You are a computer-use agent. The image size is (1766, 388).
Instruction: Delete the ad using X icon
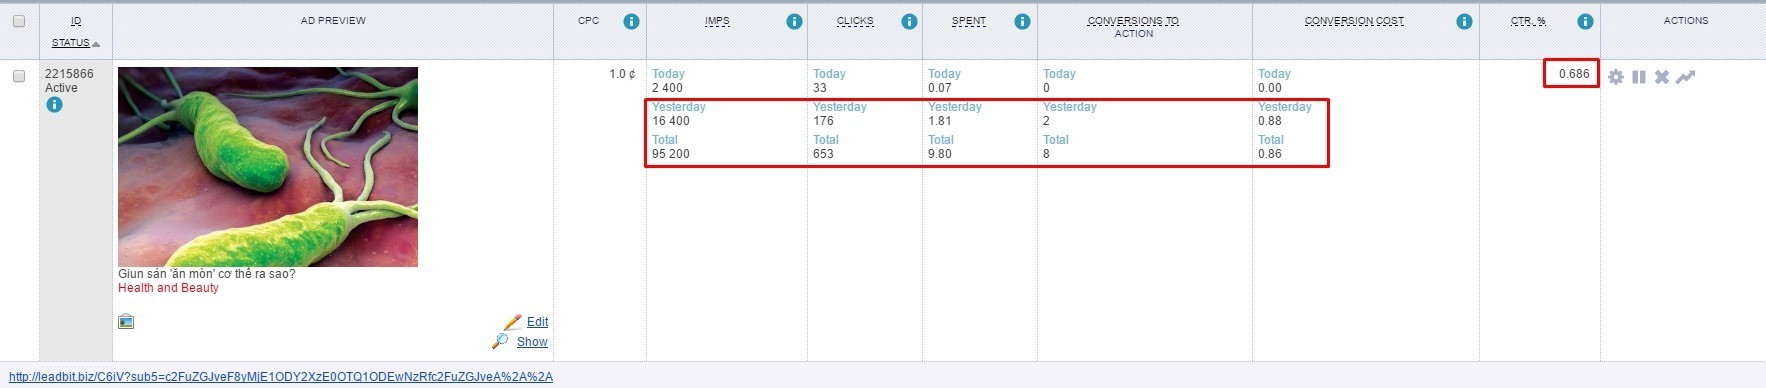[x=1662, y=77]
